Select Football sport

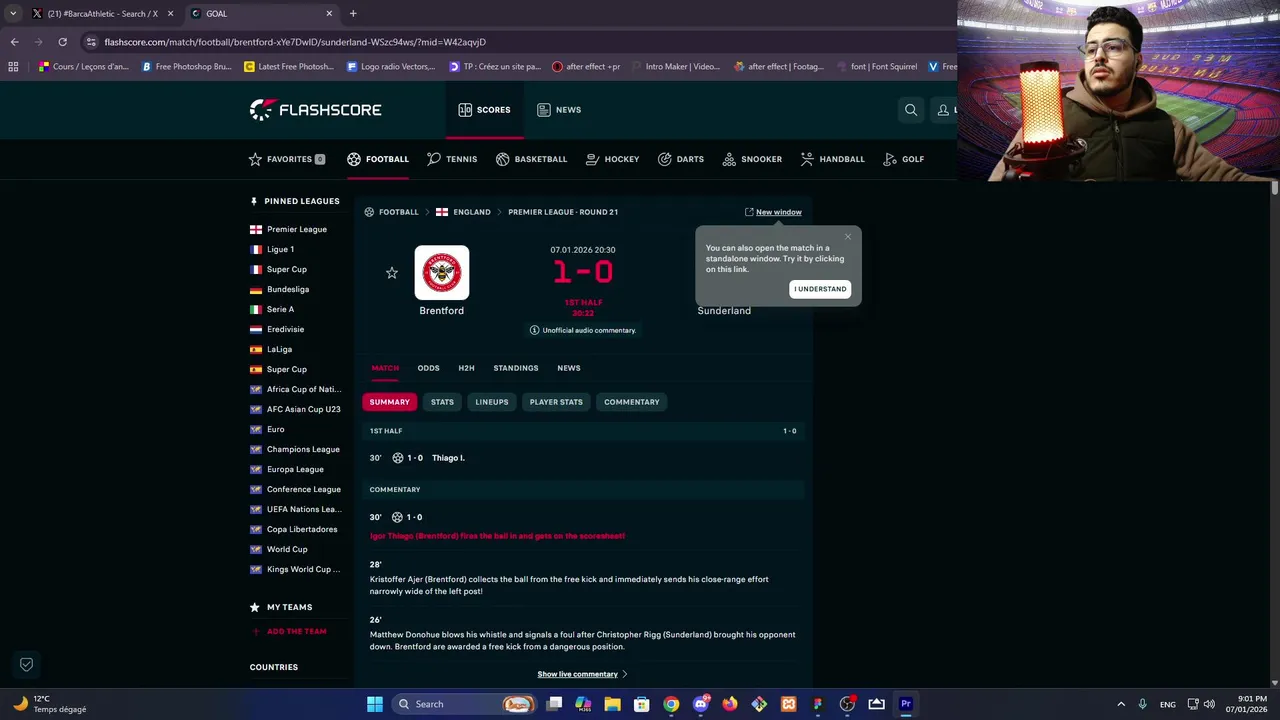[x=378, y=159]
